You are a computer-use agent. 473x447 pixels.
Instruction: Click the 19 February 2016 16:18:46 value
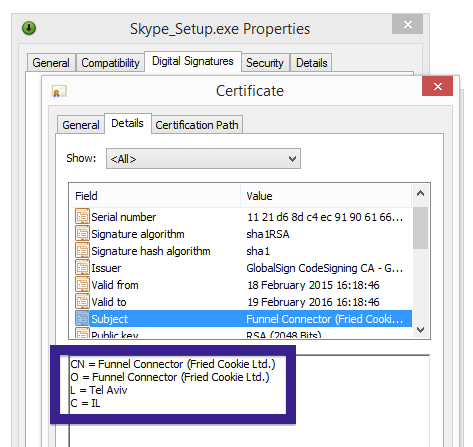click(313, 302)
